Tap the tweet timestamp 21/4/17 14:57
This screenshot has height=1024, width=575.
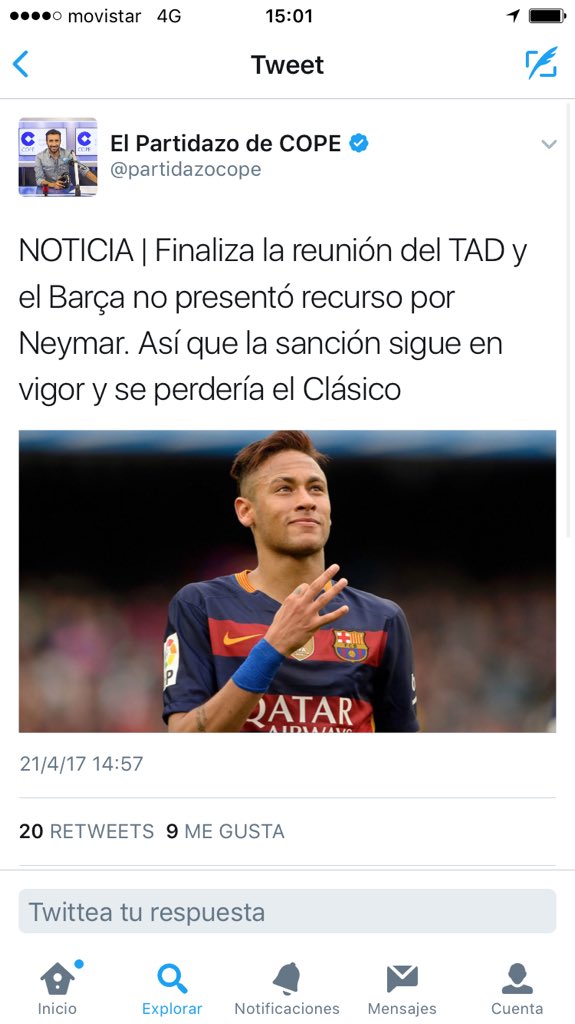pos(81,763)
